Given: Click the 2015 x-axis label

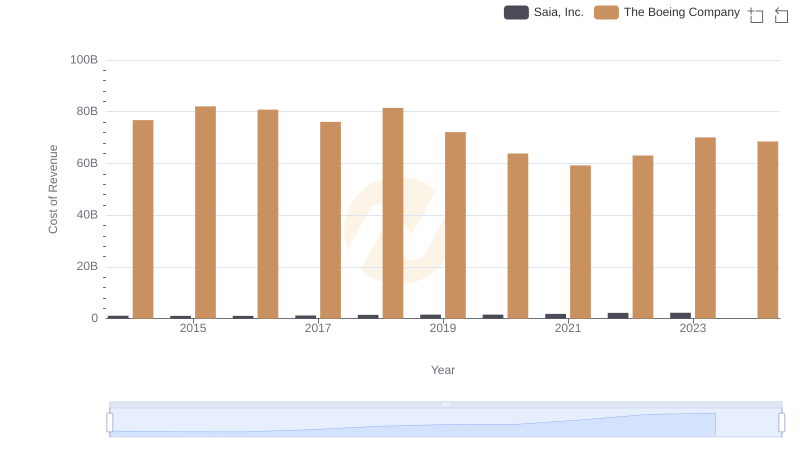Looking at the screenshot, I should (x=193, y=328).
